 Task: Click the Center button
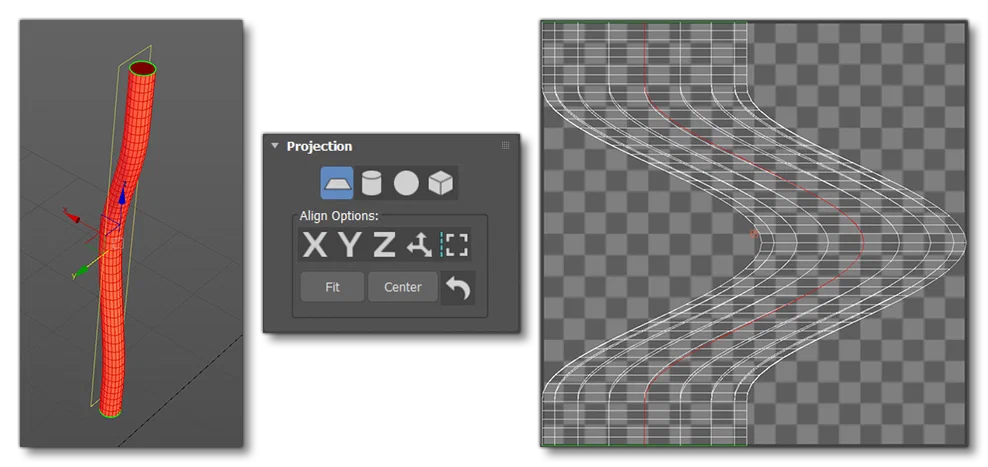tap(403, 287)
